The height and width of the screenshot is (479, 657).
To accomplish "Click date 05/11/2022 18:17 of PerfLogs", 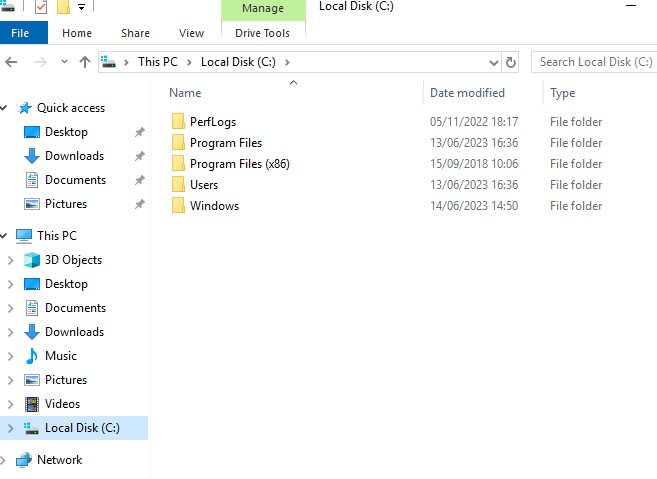I will [x=474, y=122].
